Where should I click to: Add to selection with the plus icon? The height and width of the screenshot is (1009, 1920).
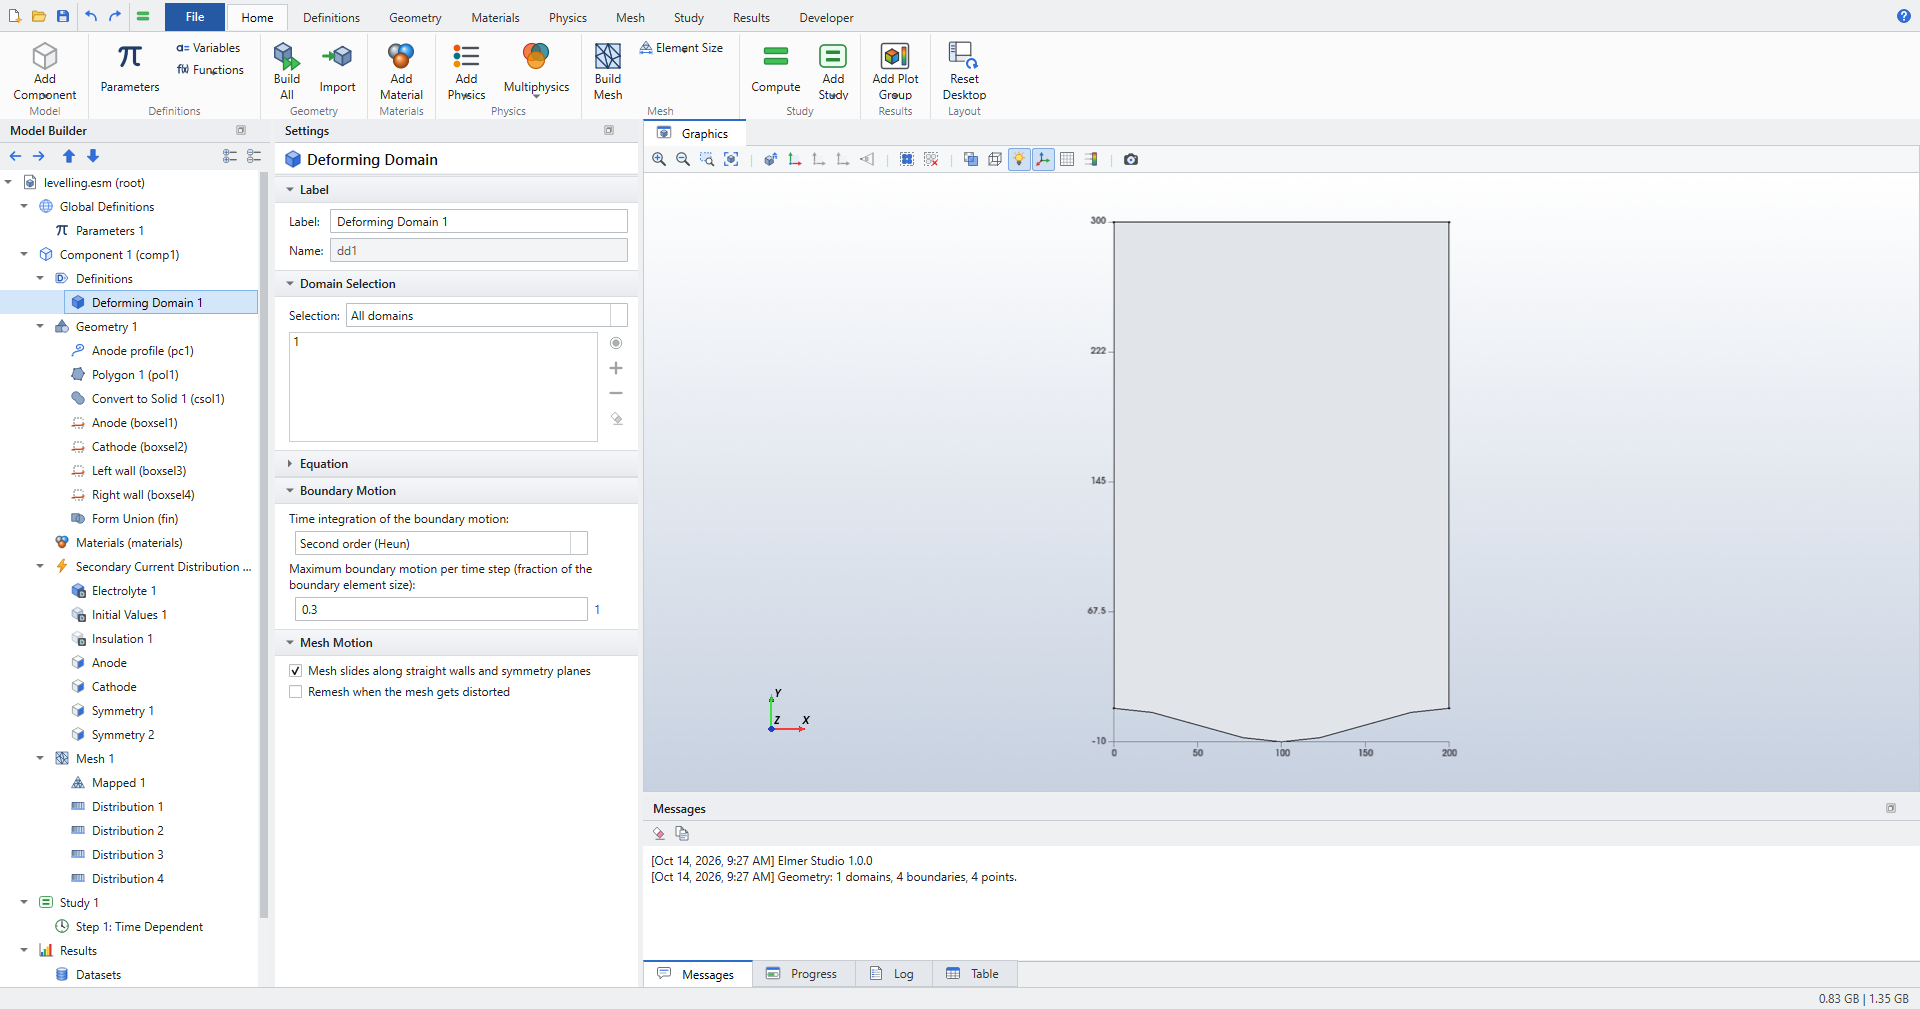[616, 368]
